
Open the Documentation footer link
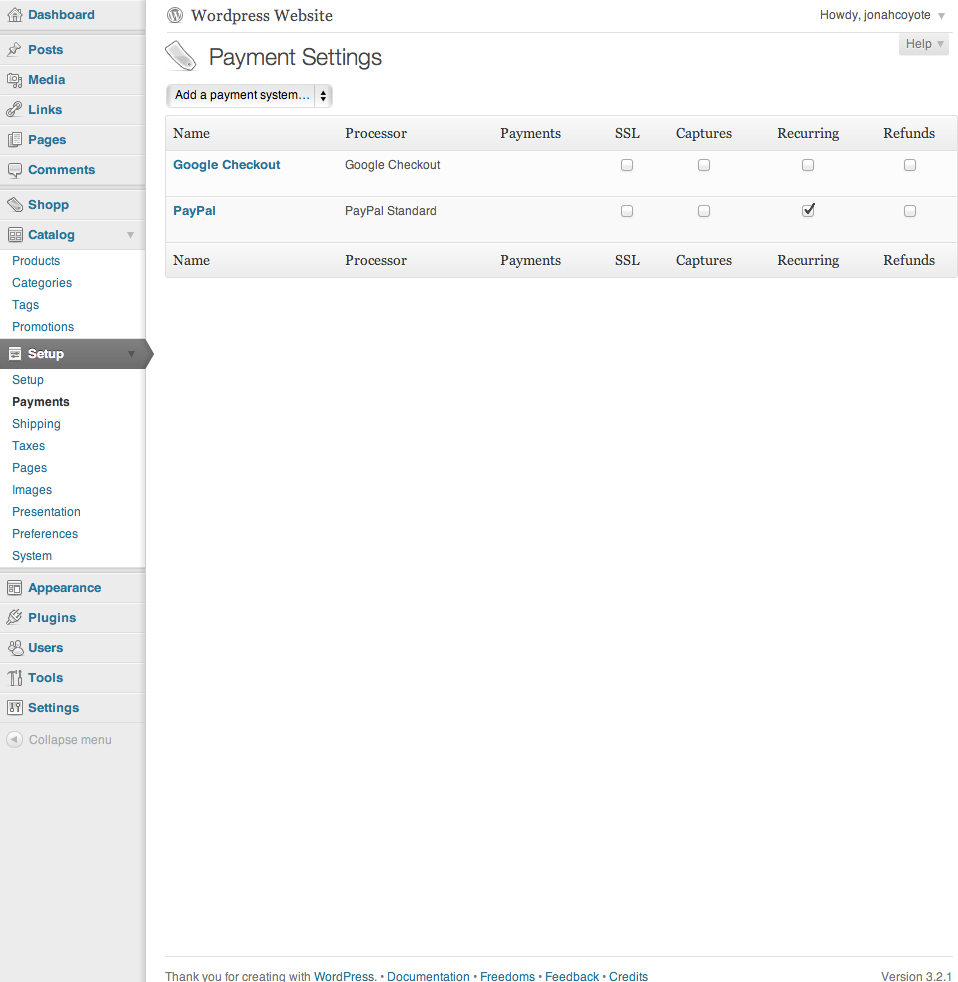click(428, 976)
